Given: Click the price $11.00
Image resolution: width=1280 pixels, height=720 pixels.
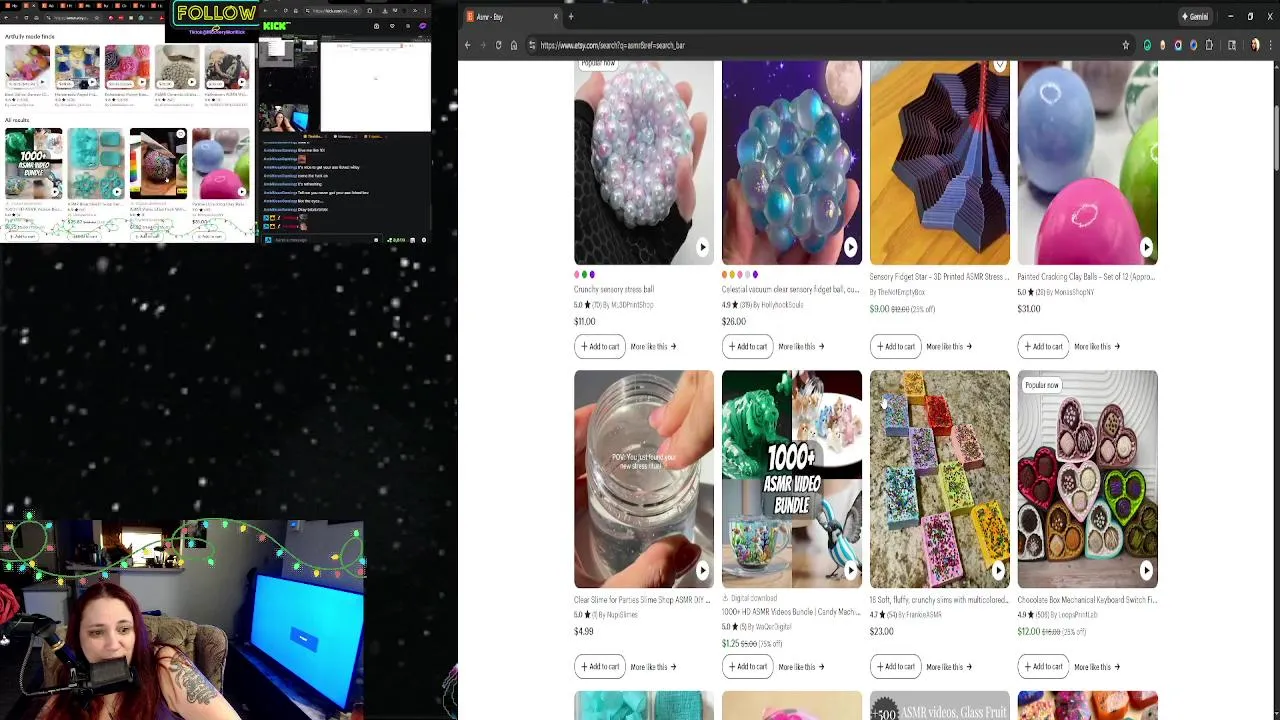Looking at the screenshot, I should coord(585,322).
